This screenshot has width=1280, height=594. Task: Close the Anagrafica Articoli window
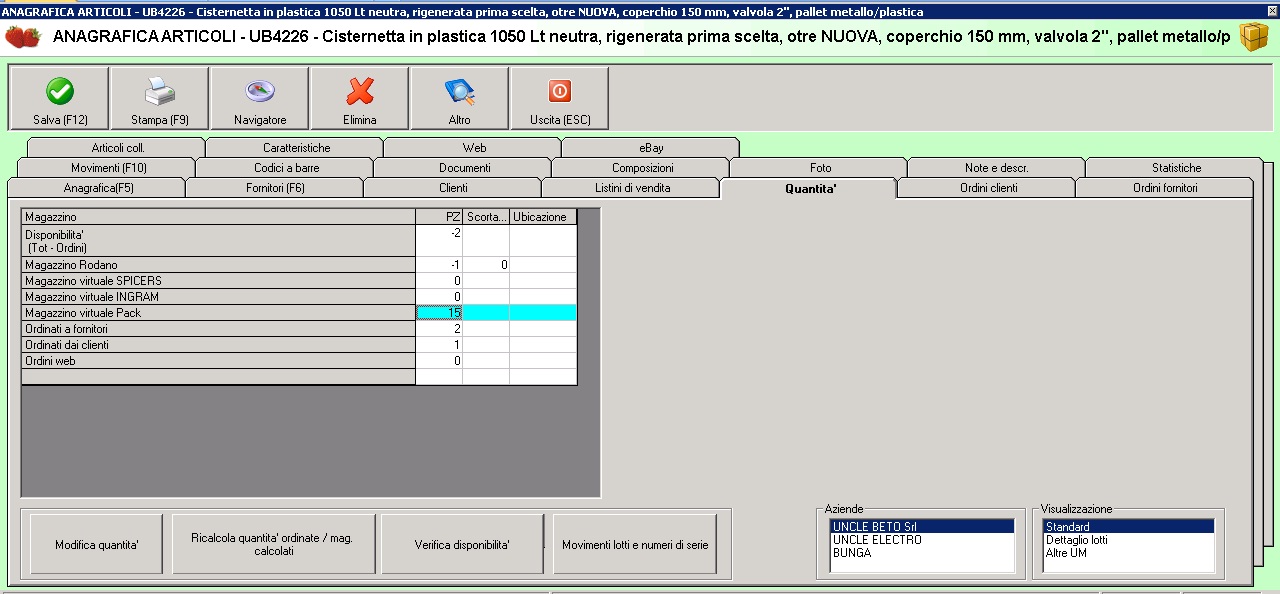1272,11
